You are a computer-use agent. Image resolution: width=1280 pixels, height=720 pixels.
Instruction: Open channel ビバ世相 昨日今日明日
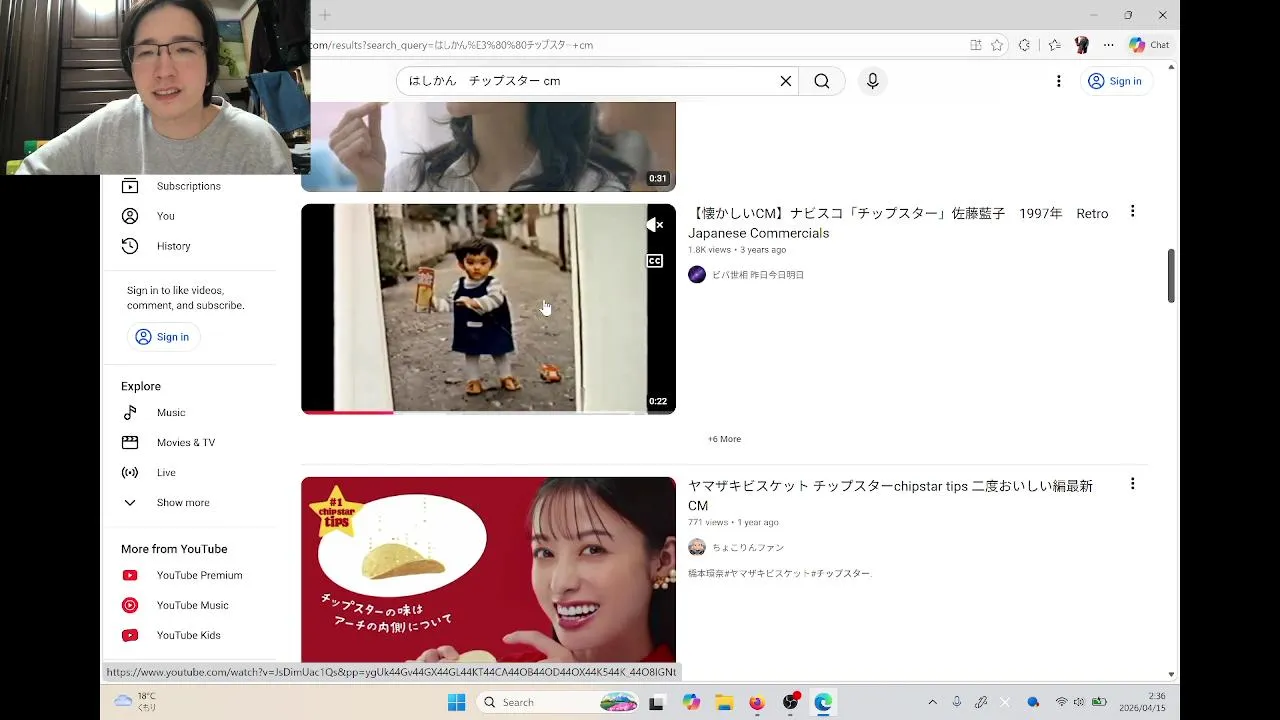757,275
